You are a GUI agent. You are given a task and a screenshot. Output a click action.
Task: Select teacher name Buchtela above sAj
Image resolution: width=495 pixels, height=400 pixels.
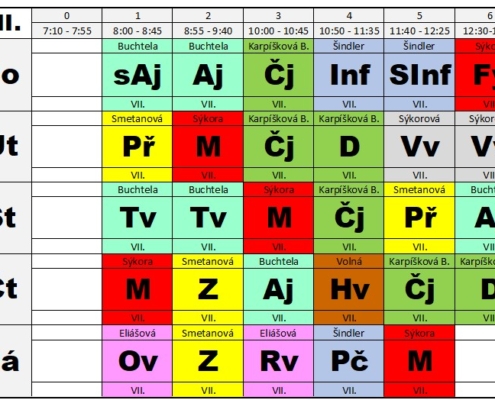pyautogui.click(x=137, y=46)
